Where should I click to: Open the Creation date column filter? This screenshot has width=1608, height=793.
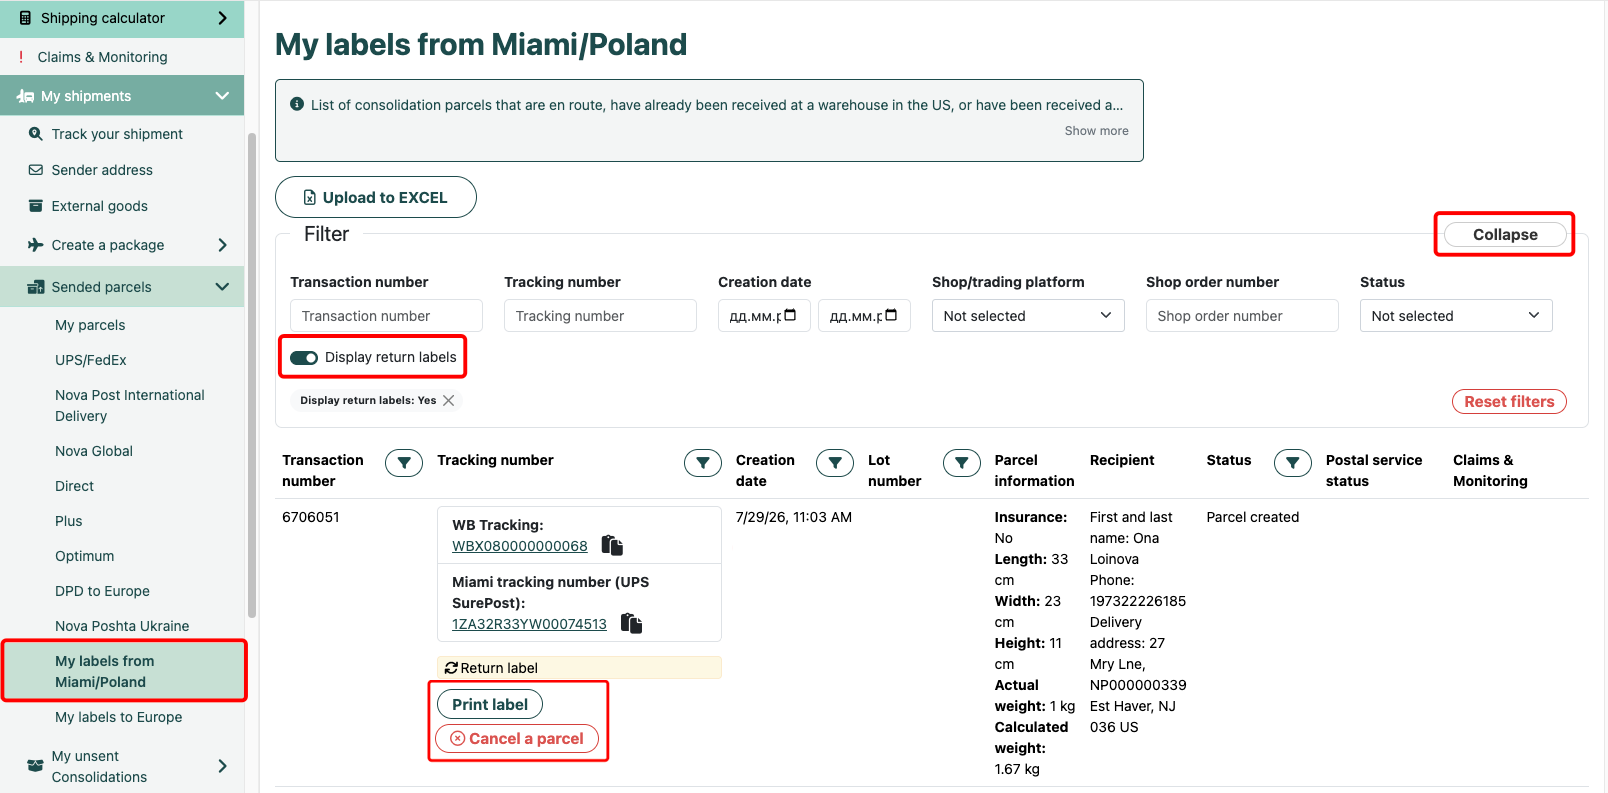835,462
